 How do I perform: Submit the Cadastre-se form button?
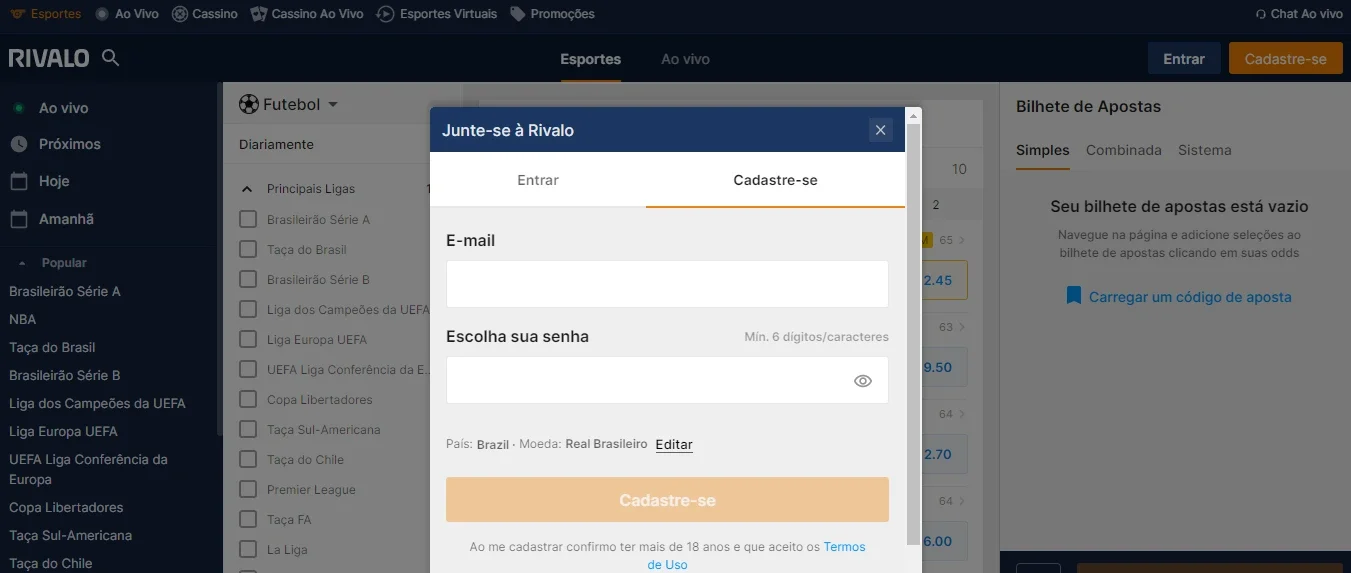(x=667, y=500)
